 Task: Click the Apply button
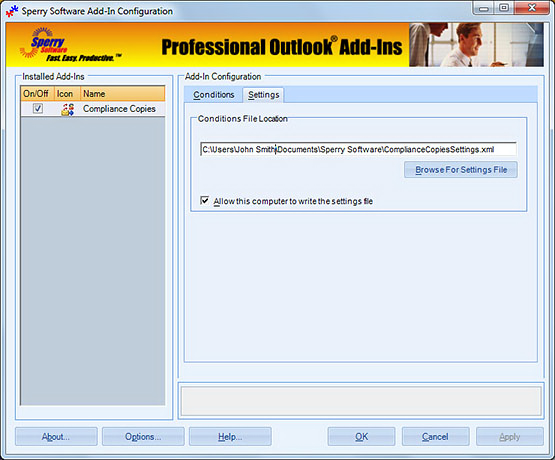click(x=510, y=437)
